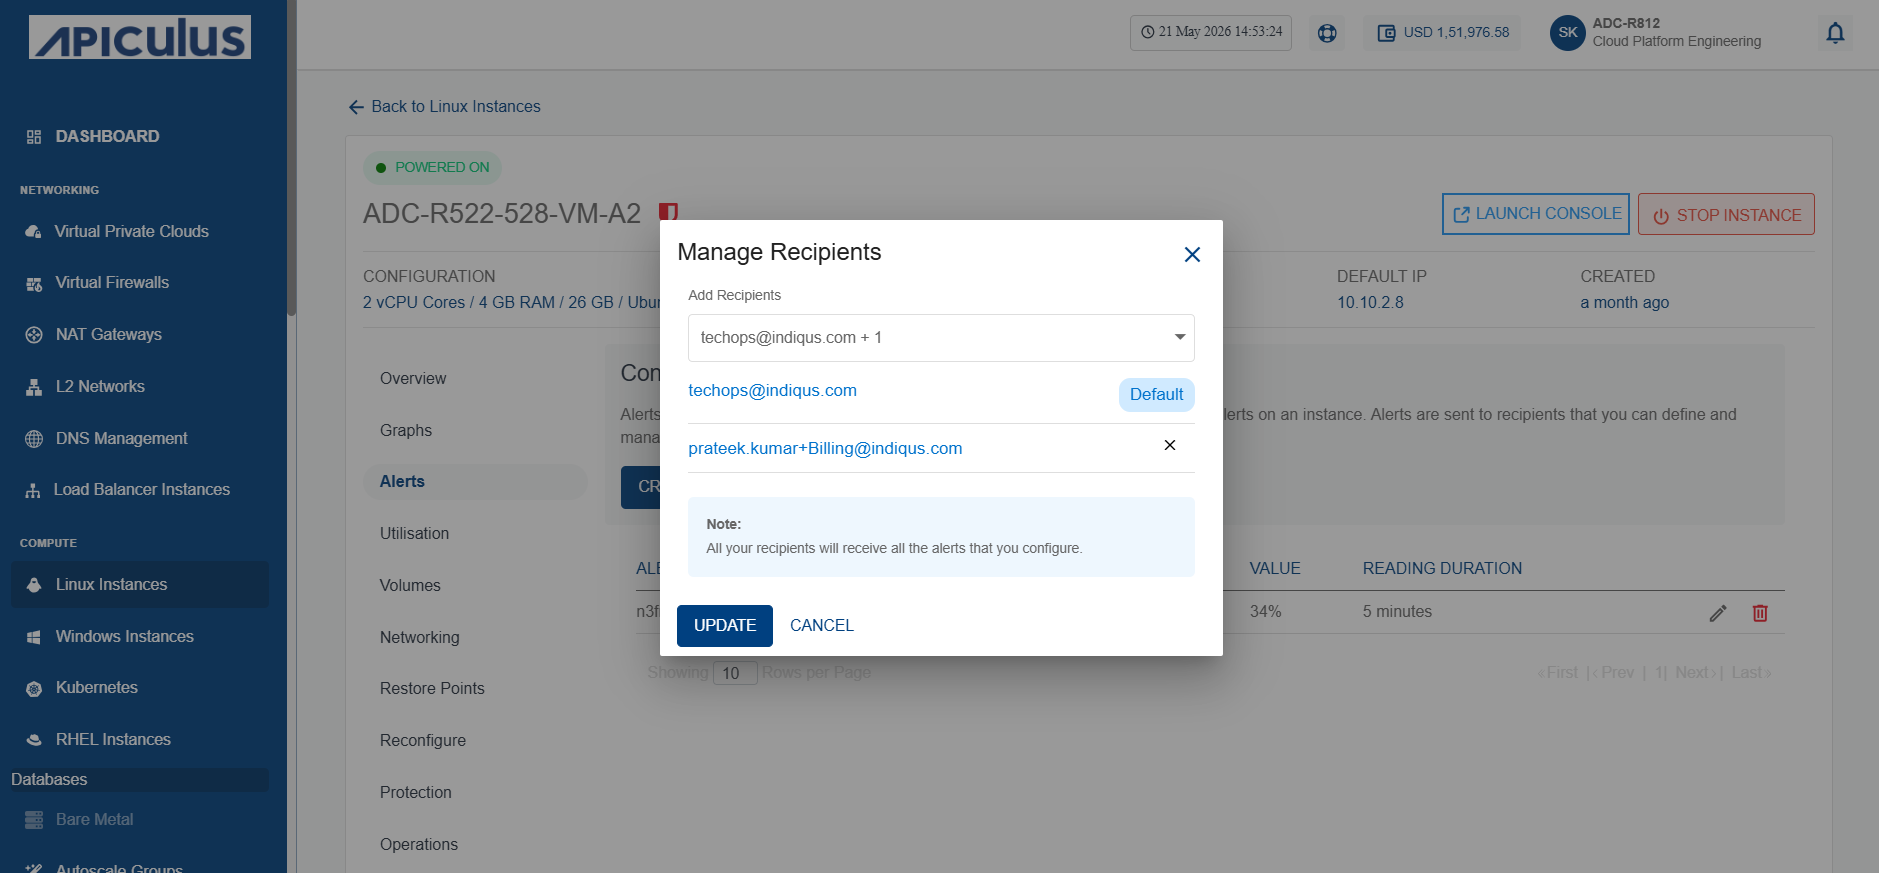This screenshot has height=873, width=1879.
Task: Open the Add Recipients dropdown
Action: pos(941,338)
